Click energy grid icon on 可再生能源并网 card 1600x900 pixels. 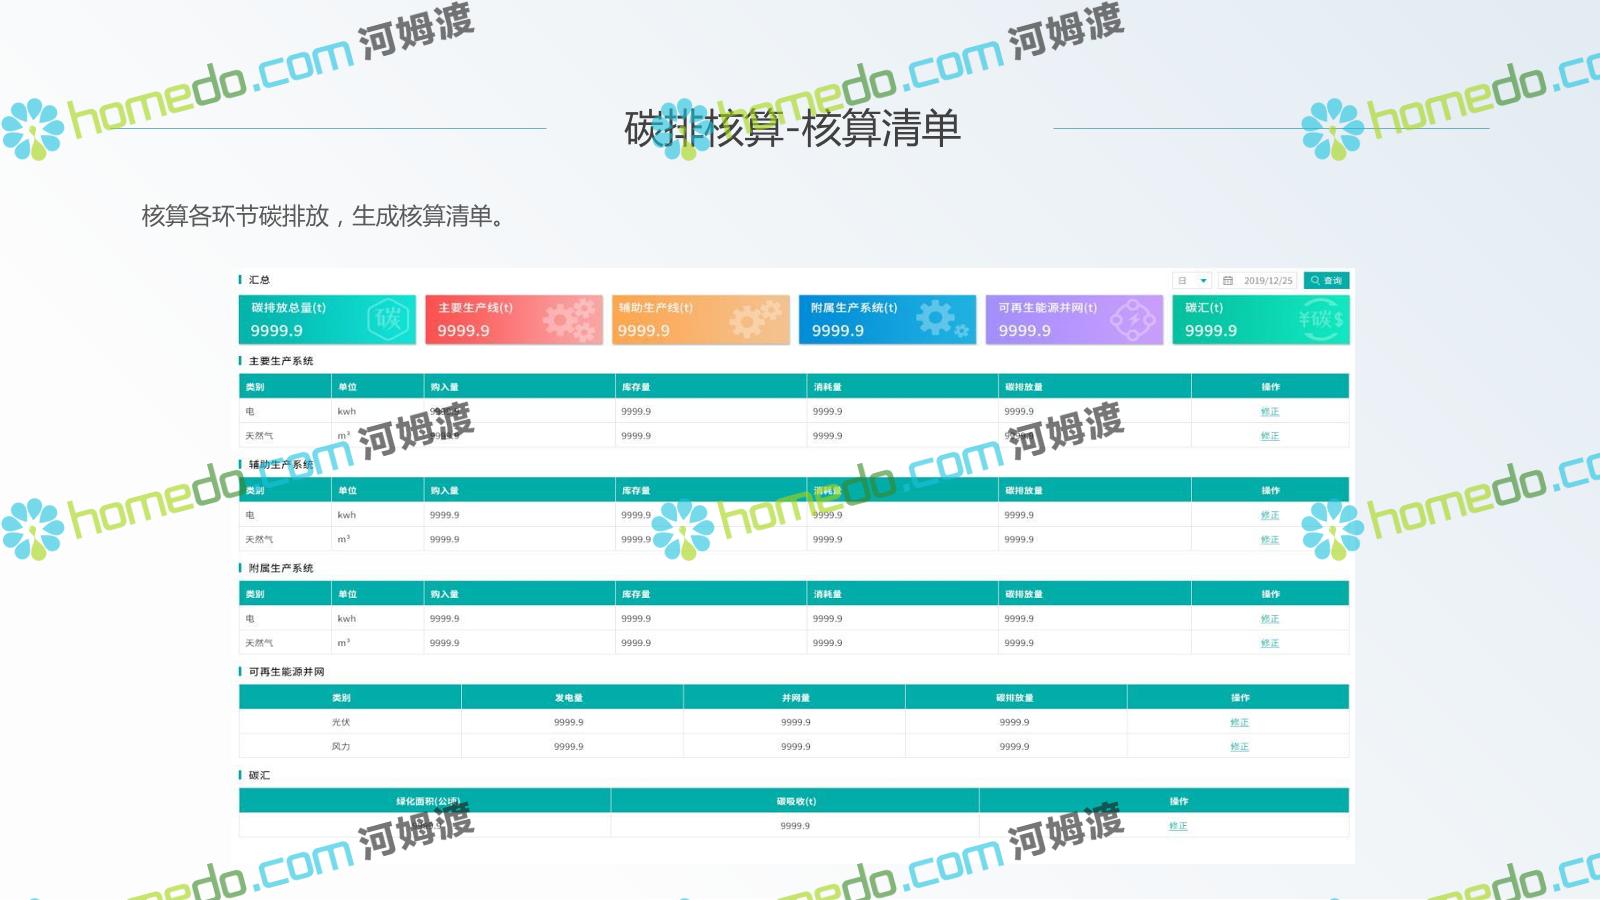click(x=1132, y=320)
